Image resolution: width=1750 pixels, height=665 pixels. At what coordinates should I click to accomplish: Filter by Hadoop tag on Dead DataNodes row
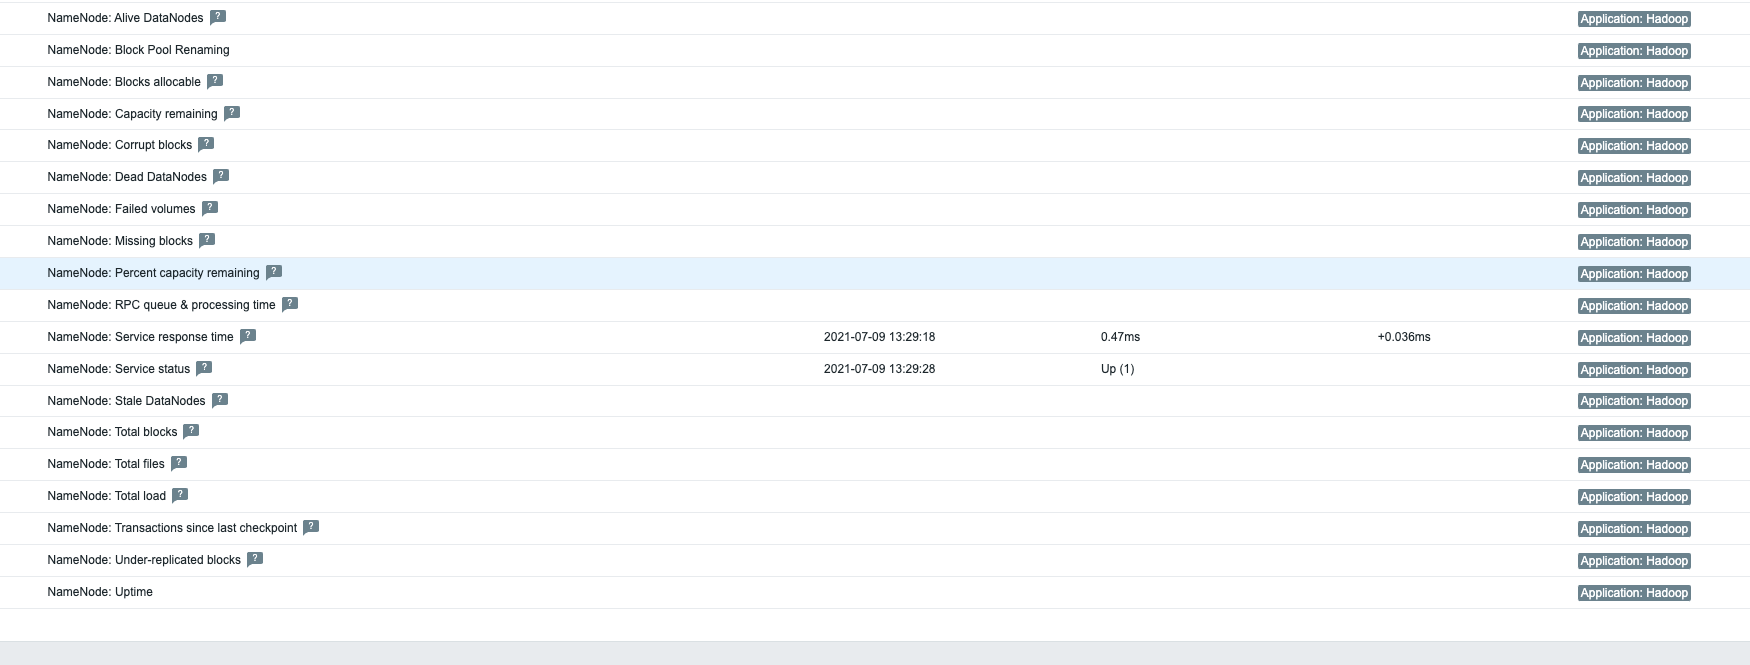(1634, 178)
